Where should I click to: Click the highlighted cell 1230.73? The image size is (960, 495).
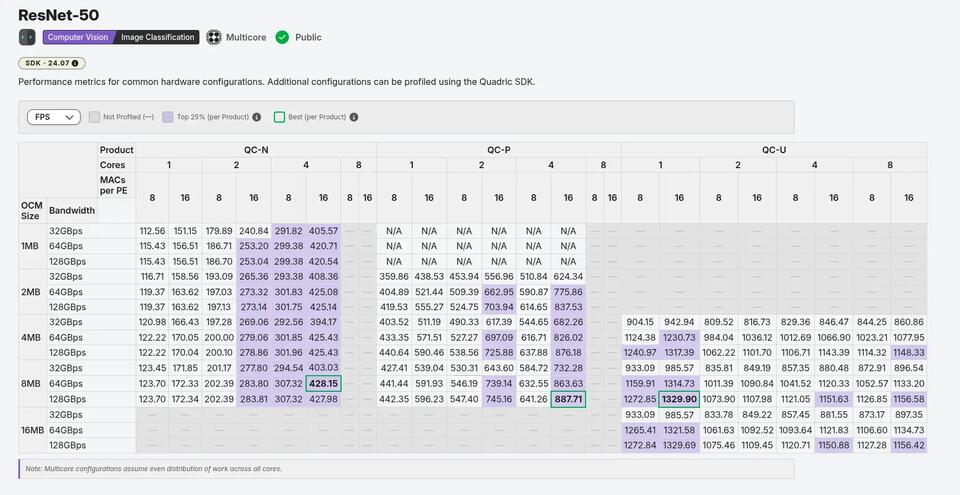pyautogui.click(x=679, y=338)
